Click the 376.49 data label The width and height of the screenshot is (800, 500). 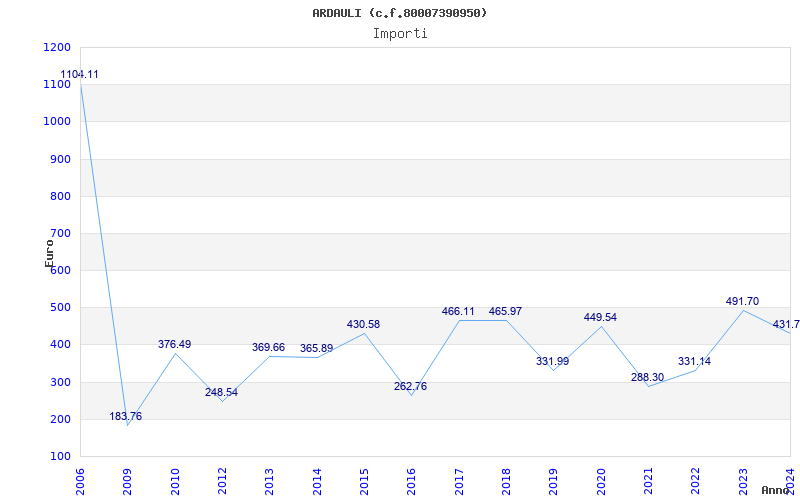point(174,344)
